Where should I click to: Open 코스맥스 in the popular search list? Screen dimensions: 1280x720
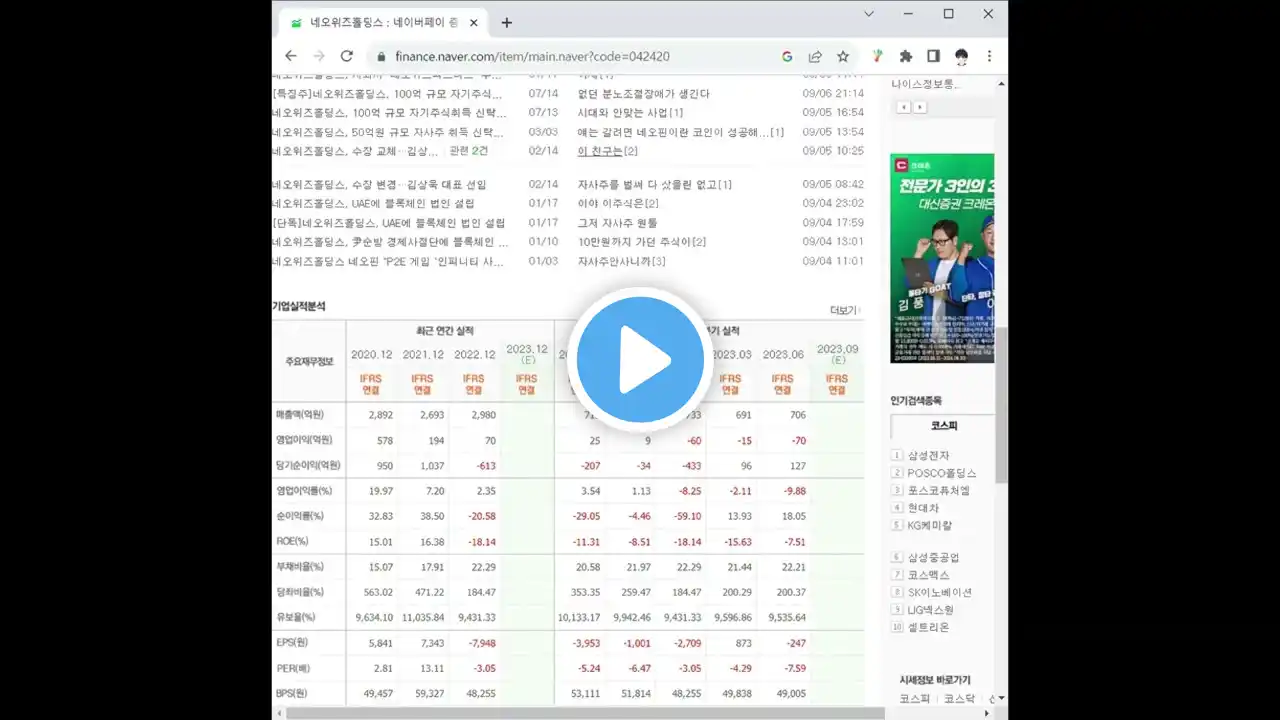point(929,575)
